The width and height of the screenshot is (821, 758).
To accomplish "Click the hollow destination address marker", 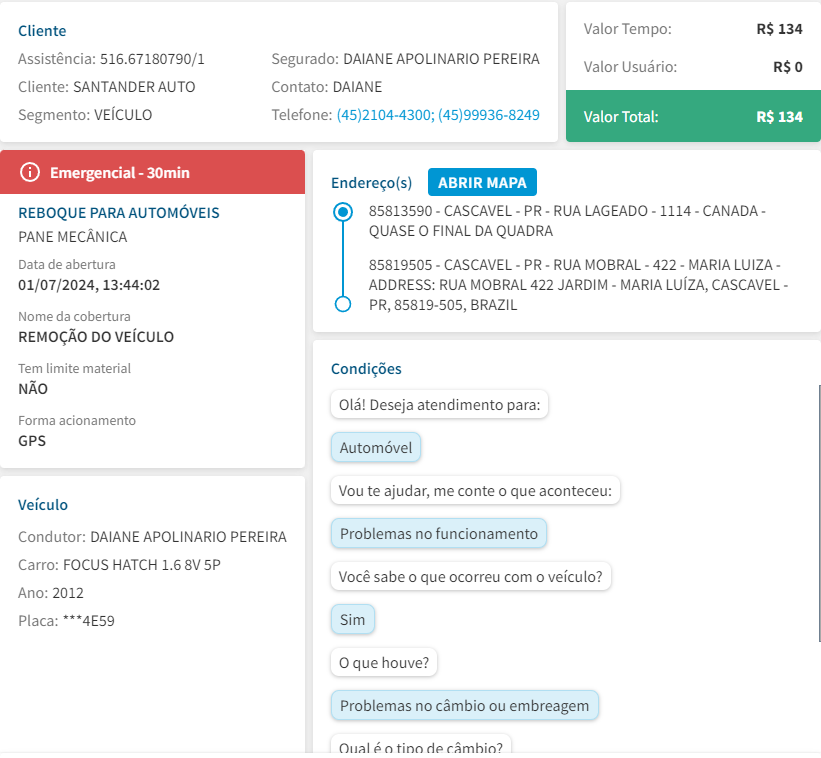I will [x=343, y=304].
